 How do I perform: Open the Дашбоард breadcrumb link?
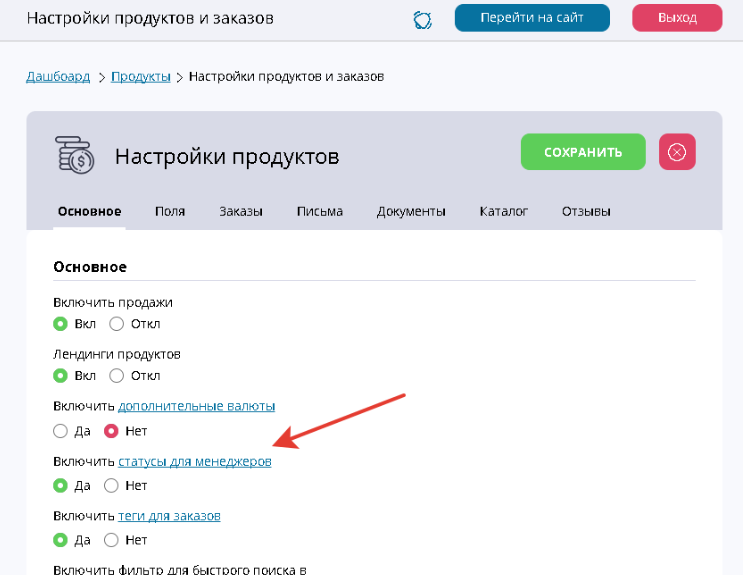pyautogui.click(x=58, y=76)
